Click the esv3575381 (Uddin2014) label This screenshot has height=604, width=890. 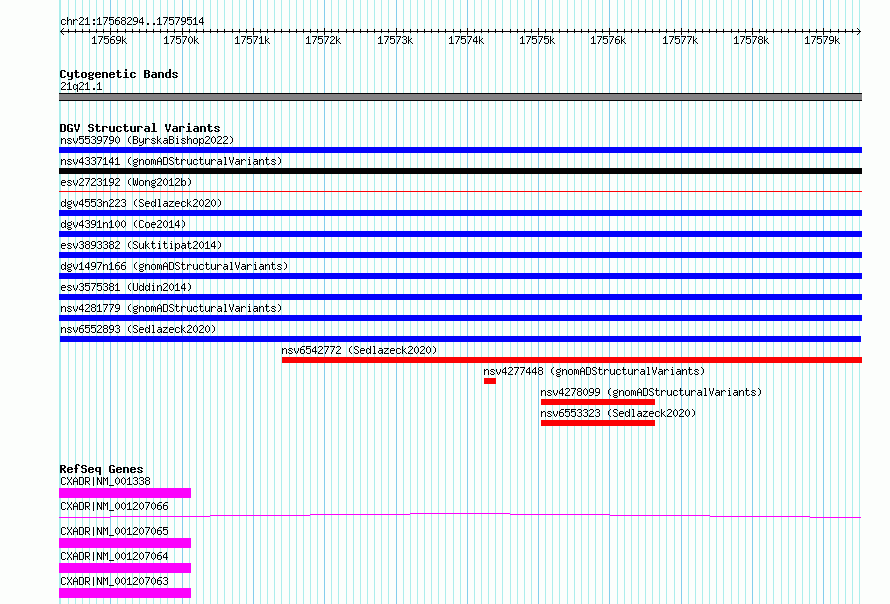point(126,287)
